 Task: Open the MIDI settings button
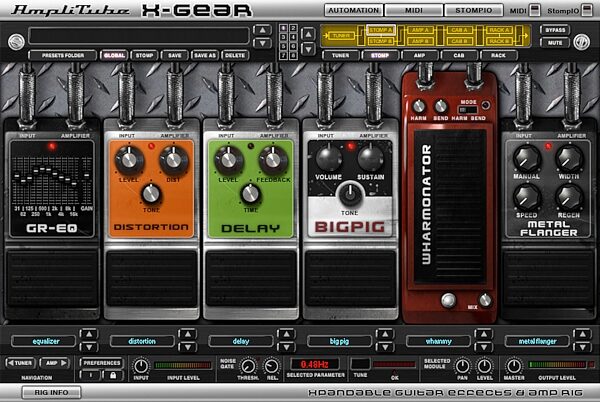click(x=414, y=10)
